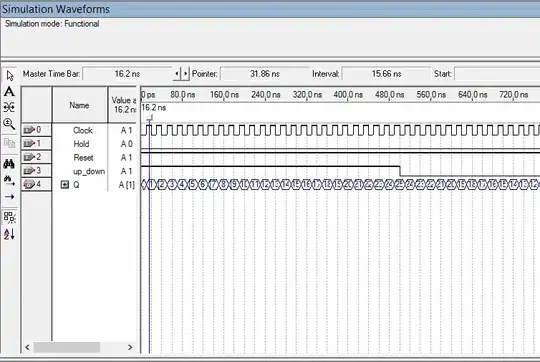540x362 pixels.
Task: Click the 720.0 ns time ruler mark
Action: [x=513, y=94]
